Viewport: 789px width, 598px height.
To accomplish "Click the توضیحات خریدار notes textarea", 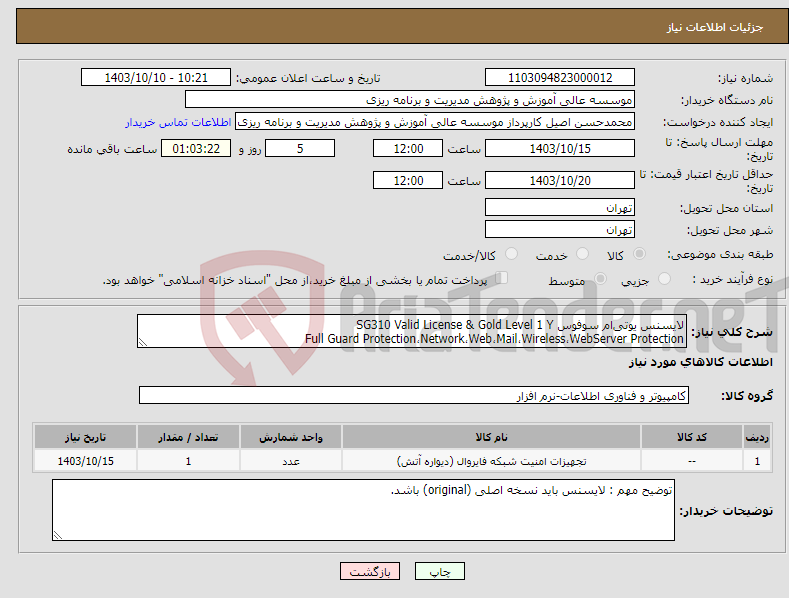I will click(363, 510).
